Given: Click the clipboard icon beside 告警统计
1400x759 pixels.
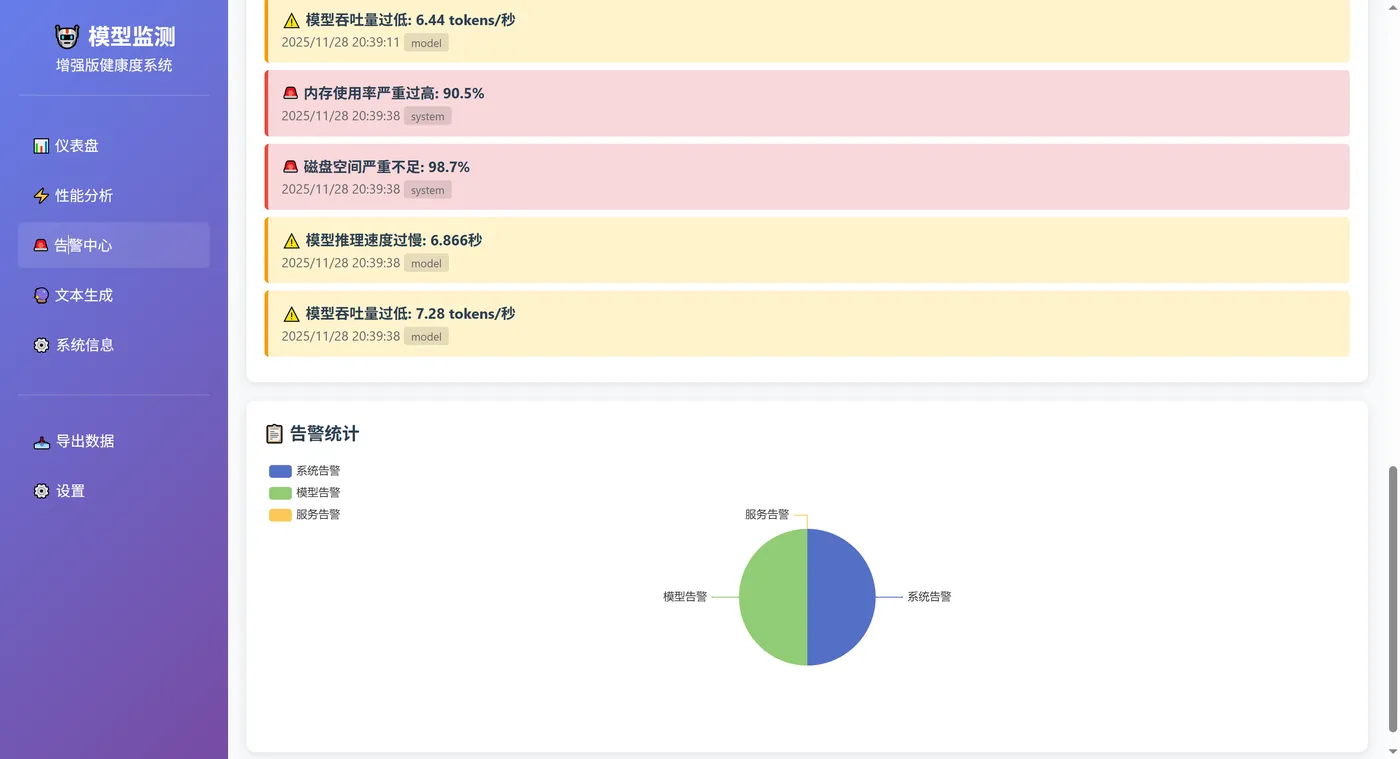Looking at the screenshot, I should point(274,433).
